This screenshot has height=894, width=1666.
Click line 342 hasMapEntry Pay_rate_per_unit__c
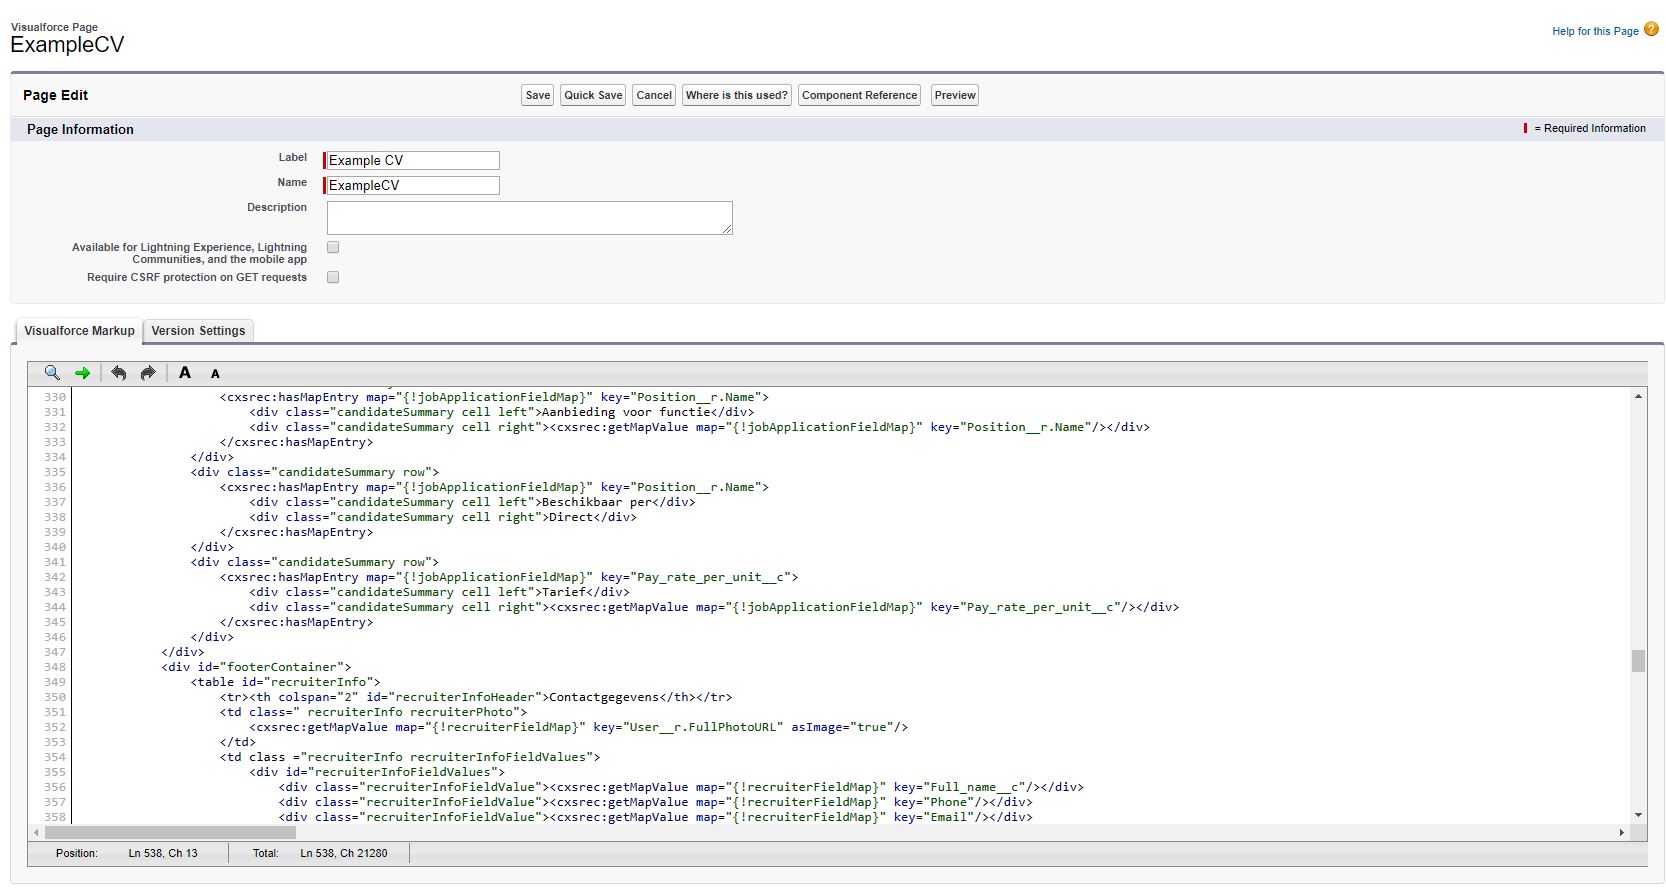509,577
